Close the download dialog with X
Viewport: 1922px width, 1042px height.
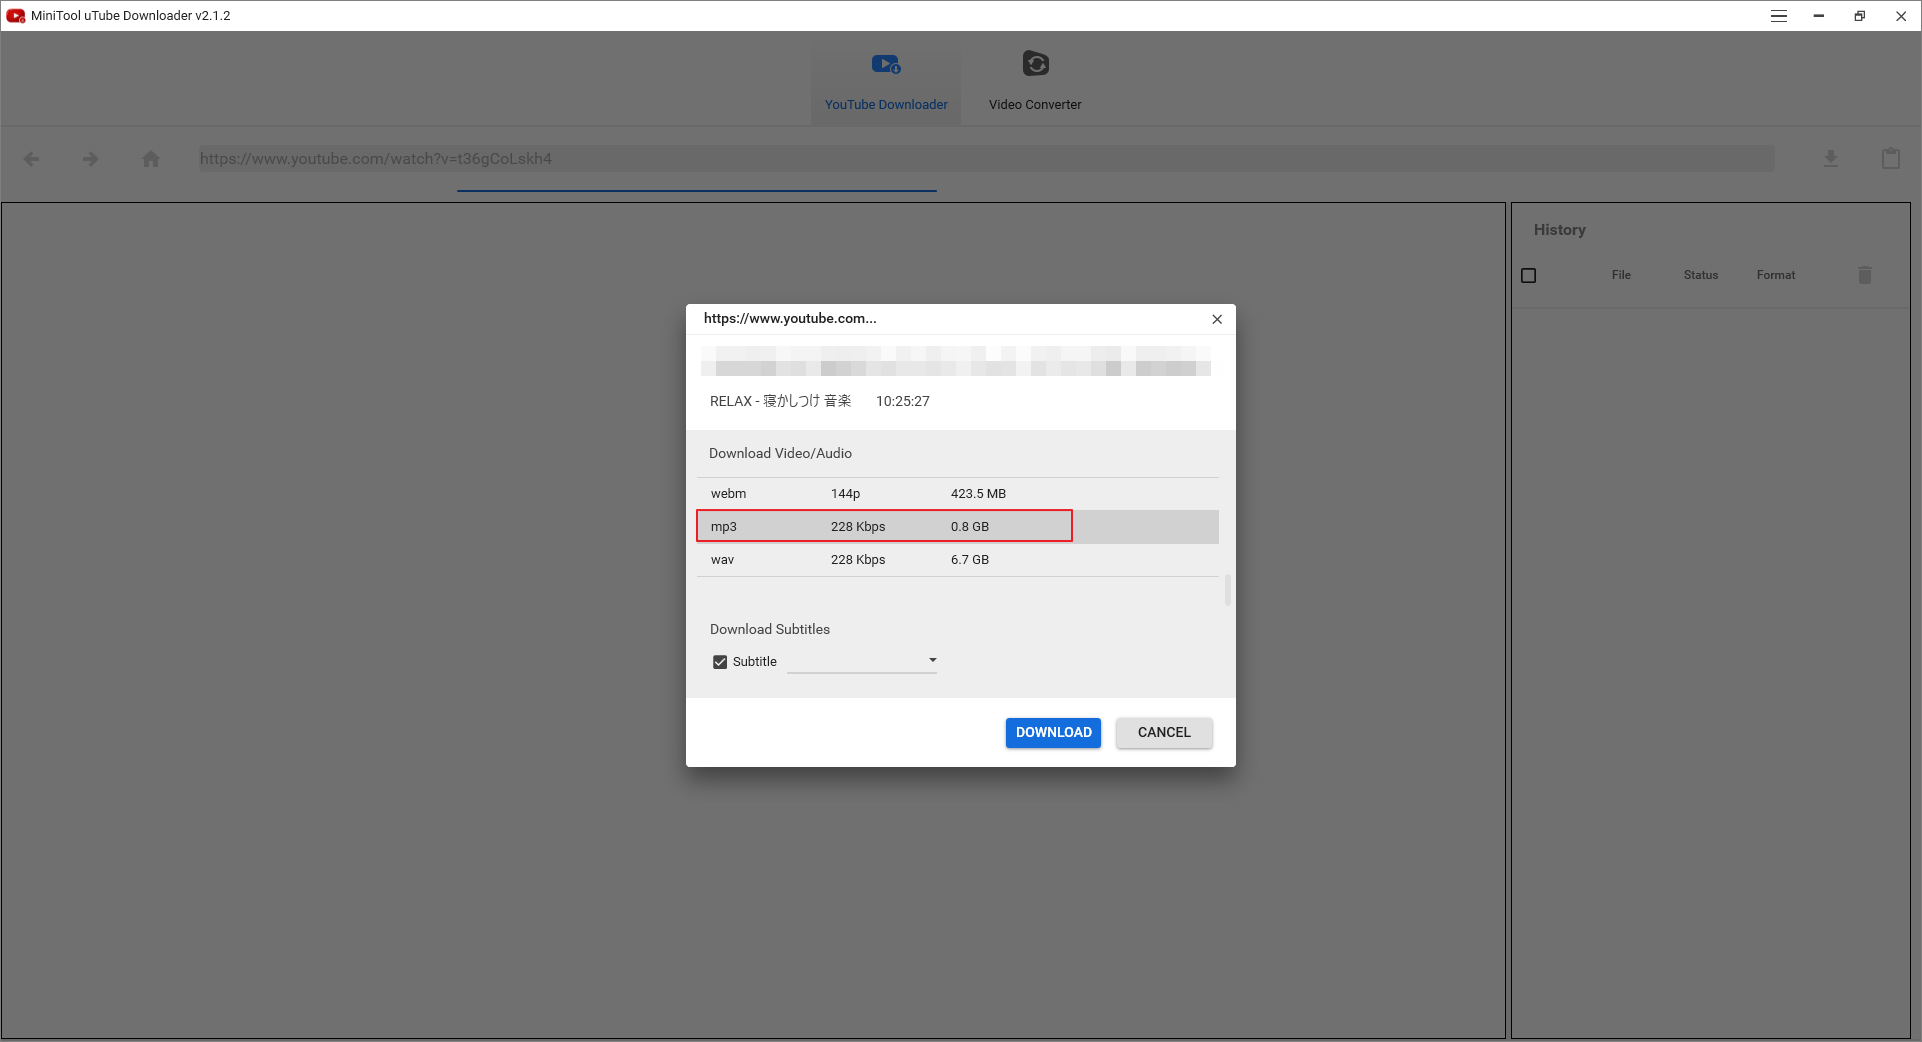(x=1217, y=319)
